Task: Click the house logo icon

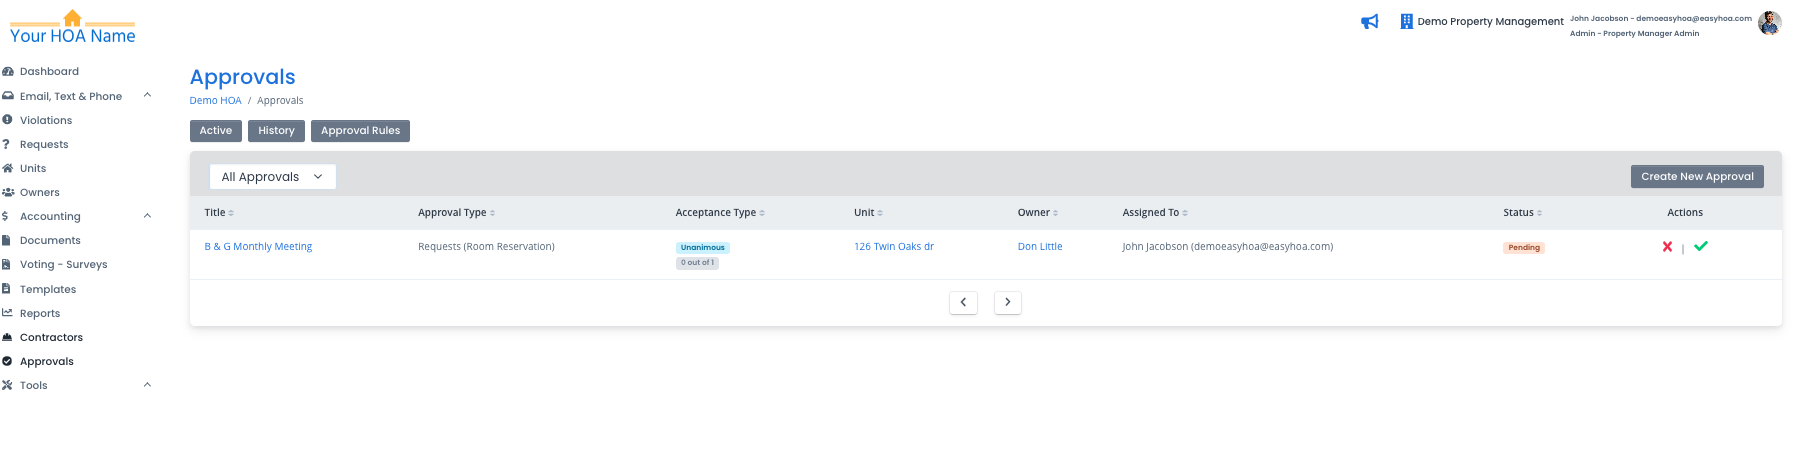Action: click(72, 18)
